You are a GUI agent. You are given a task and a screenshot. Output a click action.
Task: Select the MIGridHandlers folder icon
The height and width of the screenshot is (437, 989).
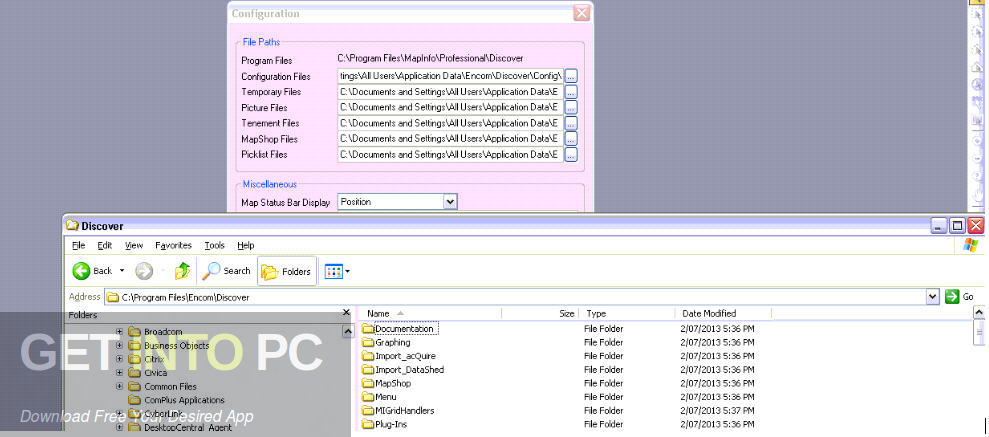coord(368,411)
